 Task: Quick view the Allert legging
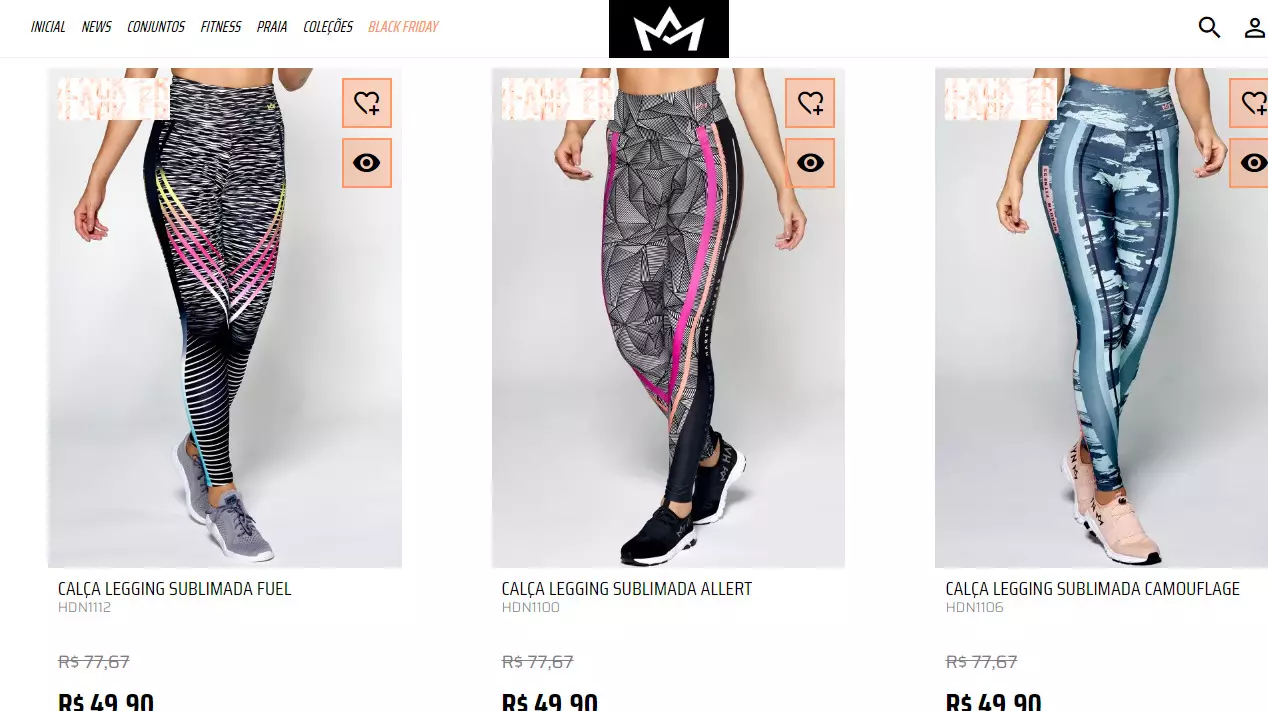pos(810,163)
